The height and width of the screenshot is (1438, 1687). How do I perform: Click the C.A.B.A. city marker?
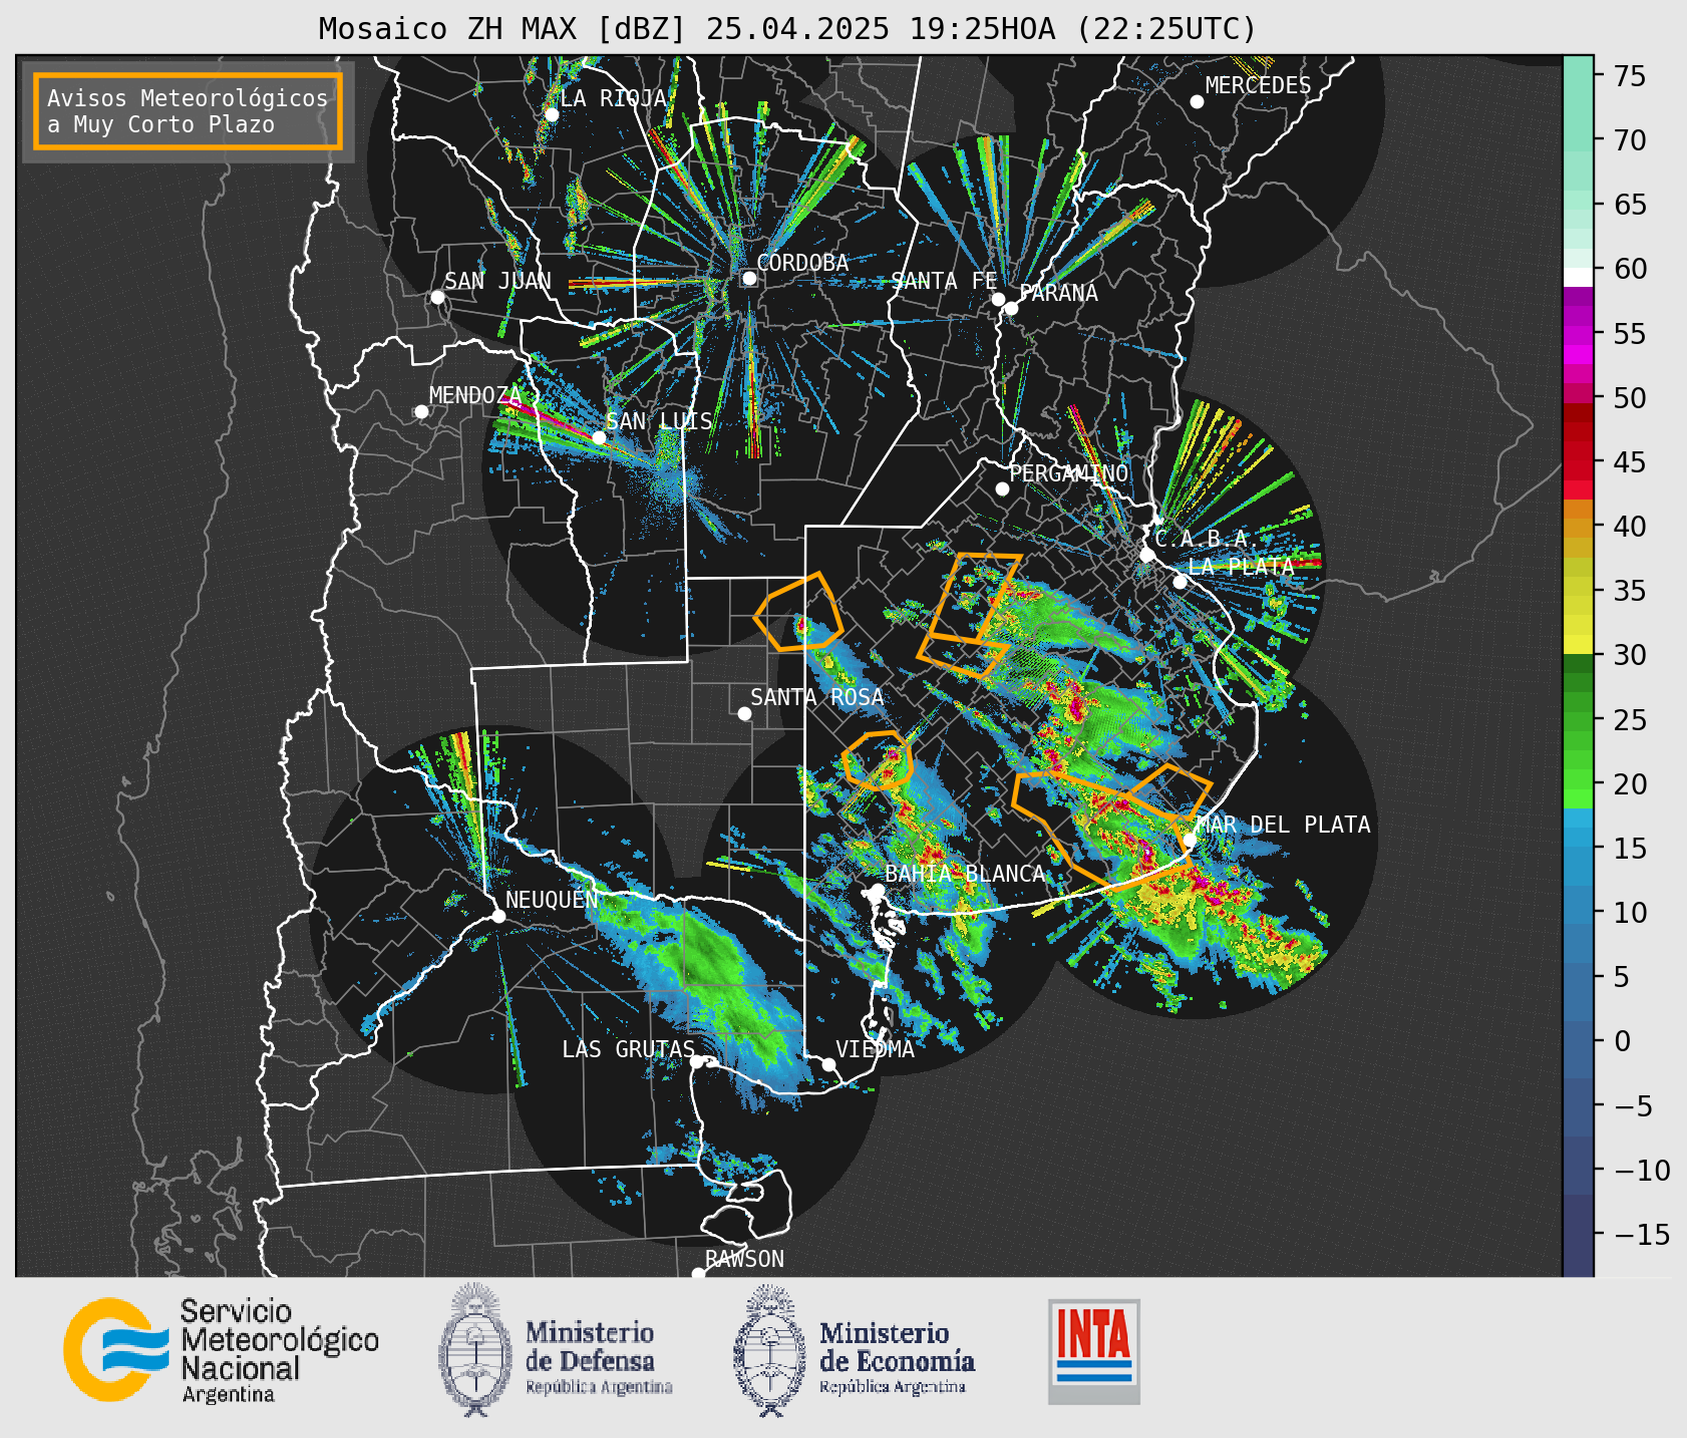(1147, 555)
